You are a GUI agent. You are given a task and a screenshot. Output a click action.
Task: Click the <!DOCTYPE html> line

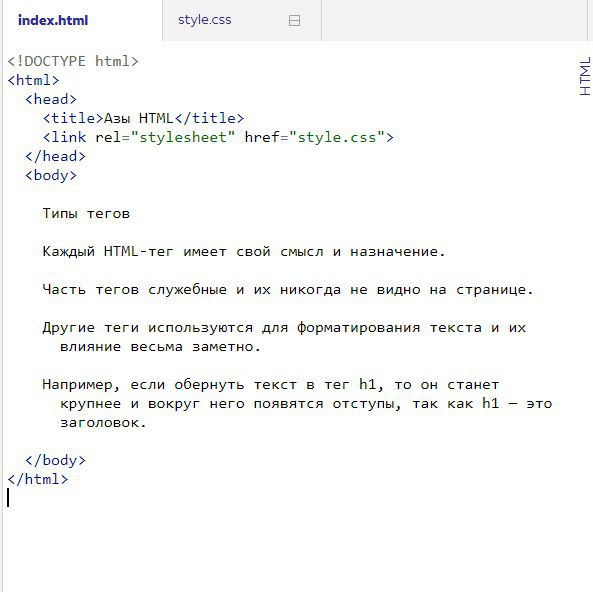tap(73, 61)
